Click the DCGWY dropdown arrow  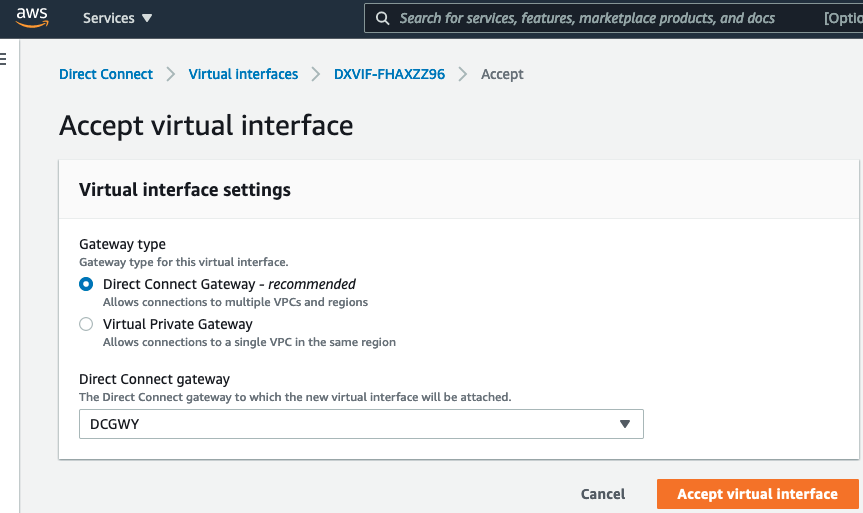(x=625, y=424)
